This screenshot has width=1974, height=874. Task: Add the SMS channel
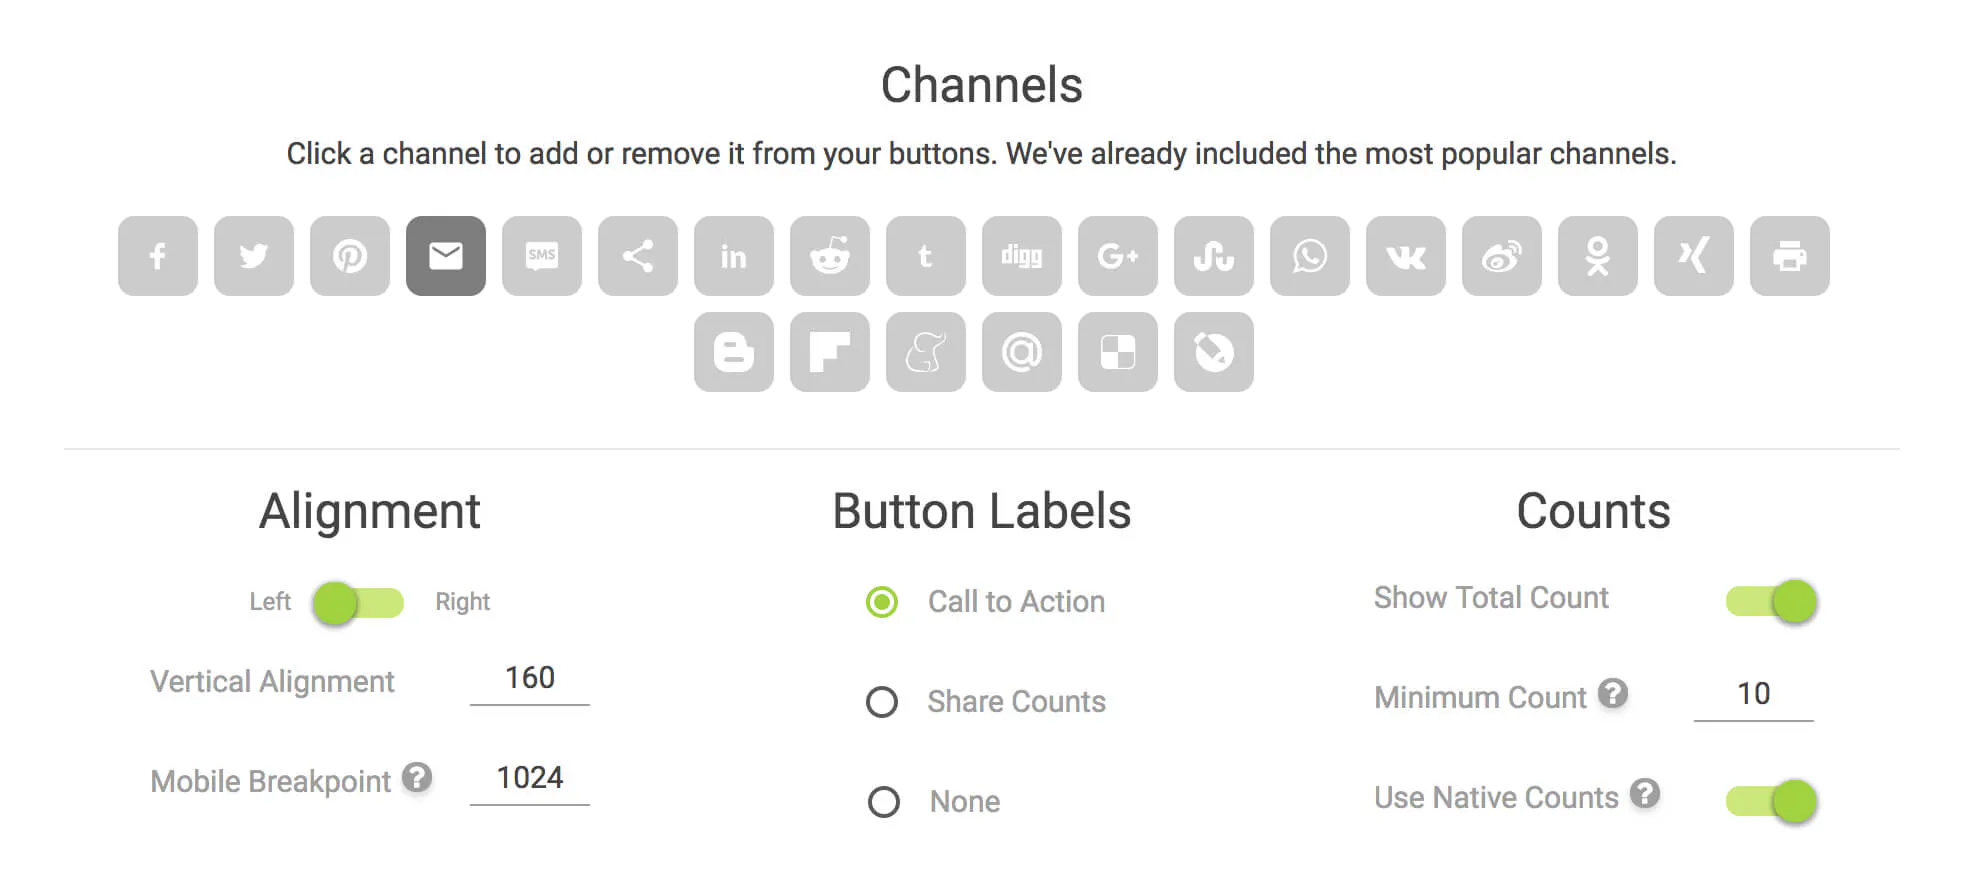coord(542,256)
